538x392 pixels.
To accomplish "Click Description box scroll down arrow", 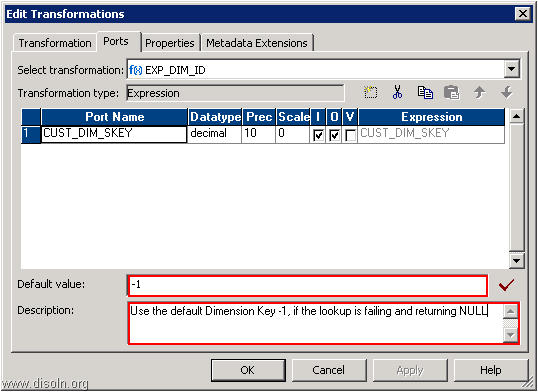I will coord(511,335).
